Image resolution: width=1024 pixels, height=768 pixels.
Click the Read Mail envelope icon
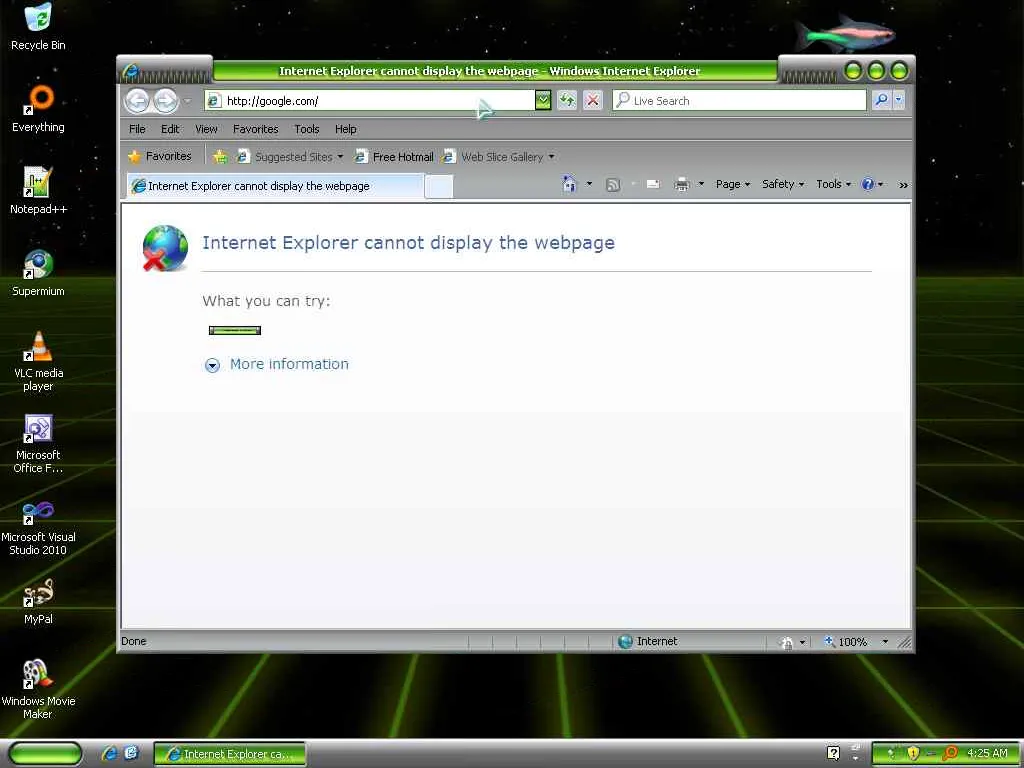652,185
